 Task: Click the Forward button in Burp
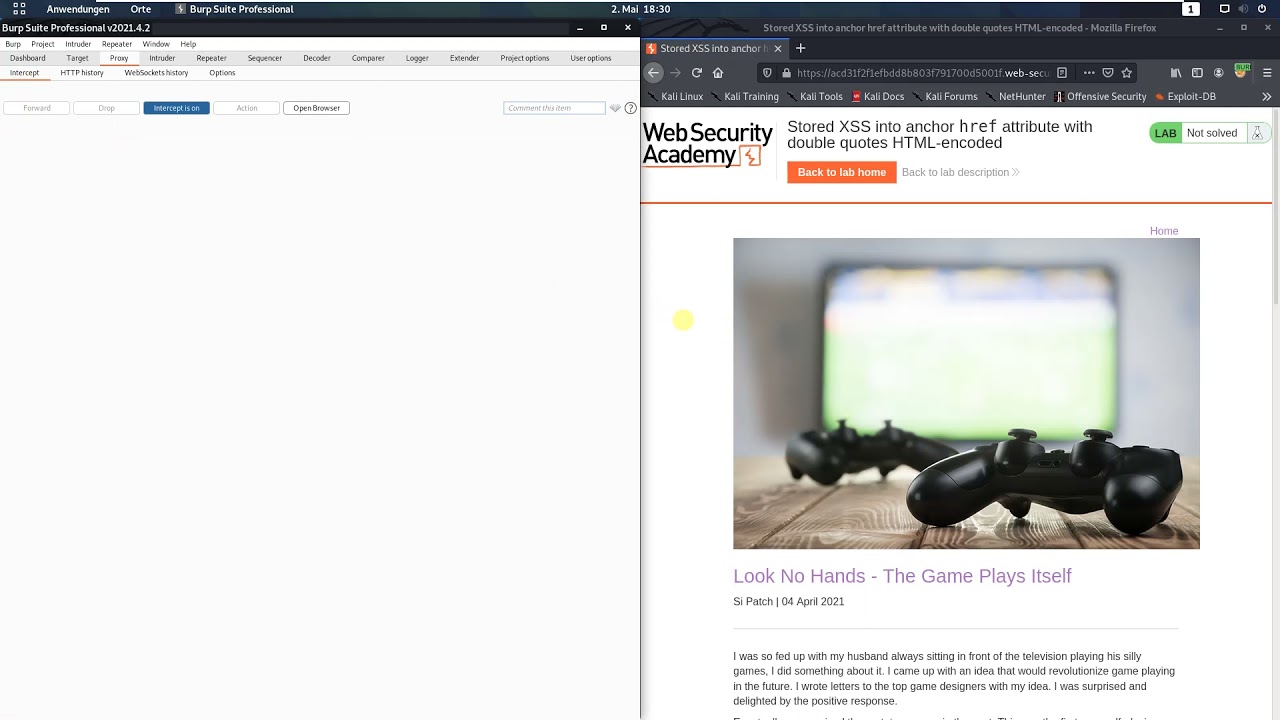[37, 108]
